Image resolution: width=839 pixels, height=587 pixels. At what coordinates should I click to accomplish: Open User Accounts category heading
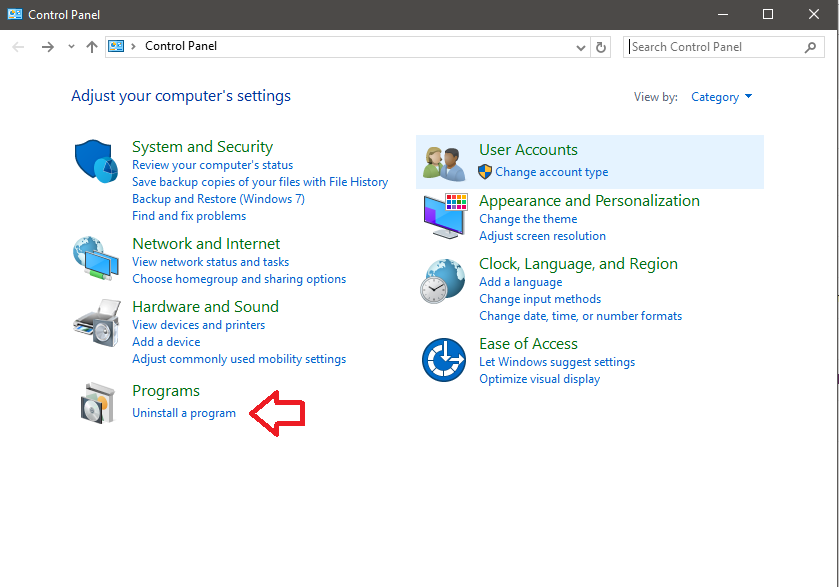coord(528,150)
